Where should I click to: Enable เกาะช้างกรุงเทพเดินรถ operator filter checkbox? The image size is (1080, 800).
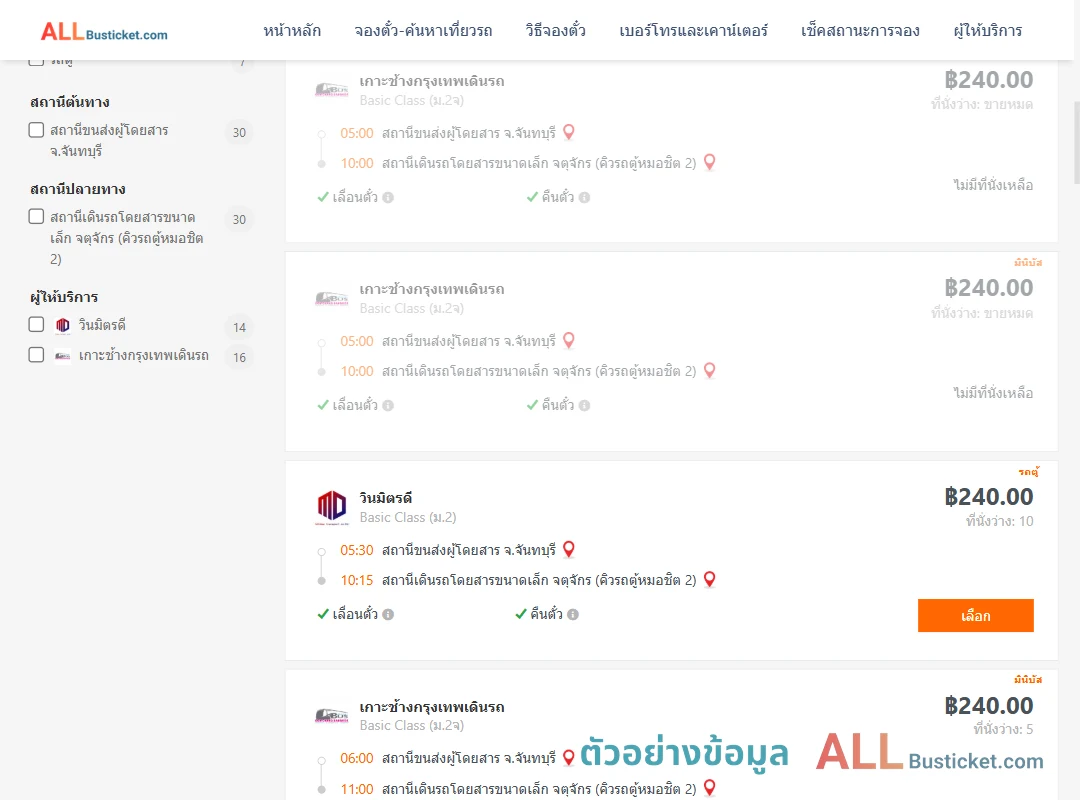coord(37,355)
